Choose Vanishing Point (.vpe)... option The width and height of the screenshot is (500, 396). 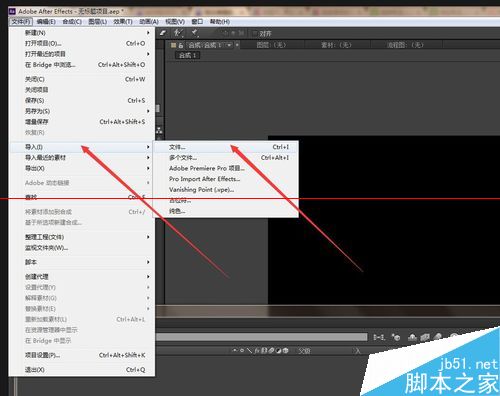[x=226, y=190]
